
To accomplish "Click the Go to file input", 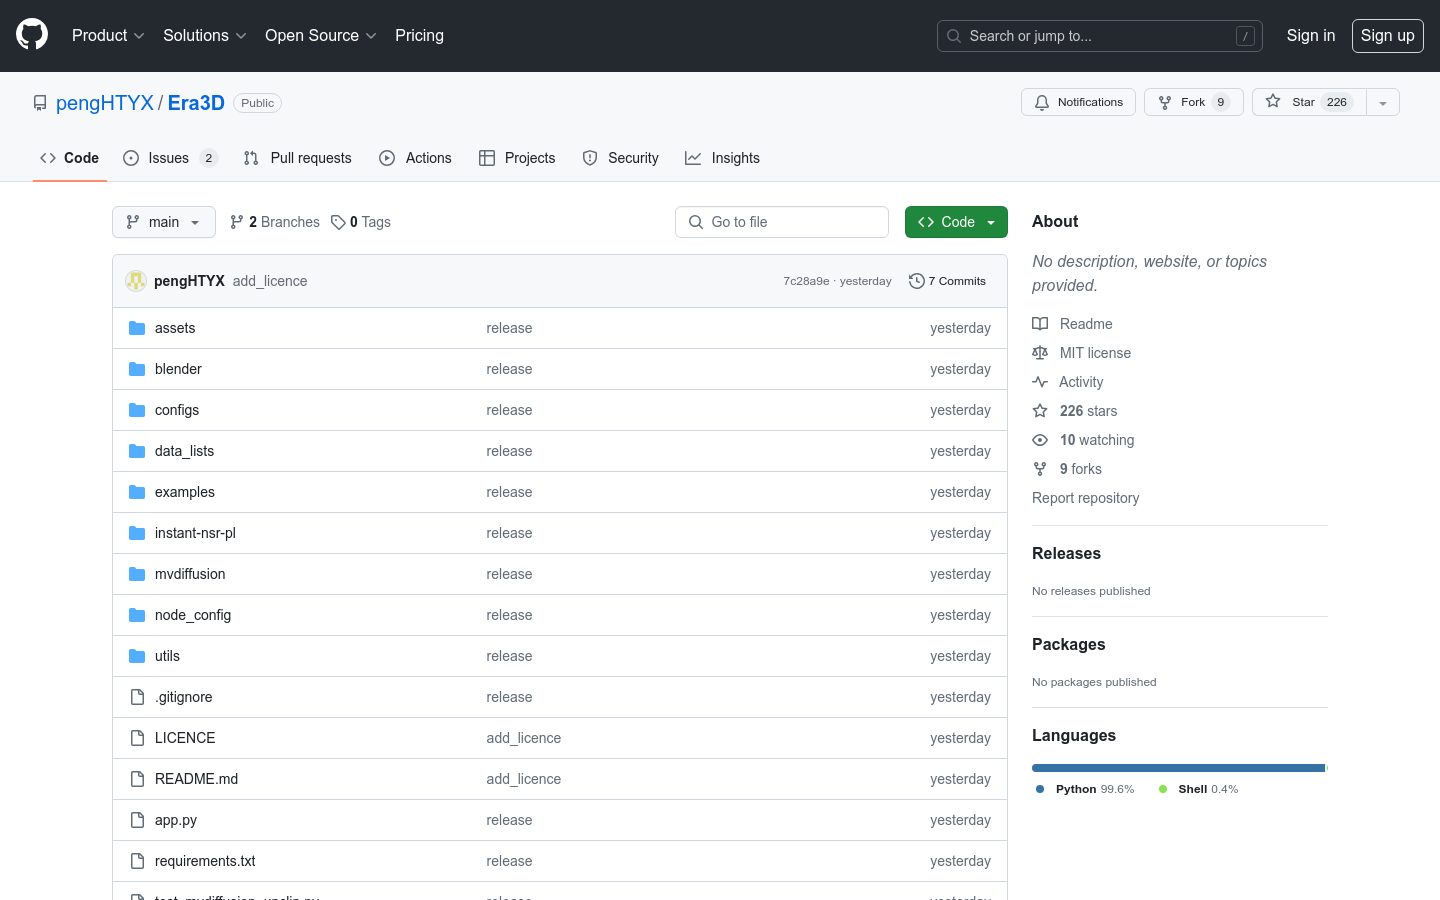I will click(782, 222).
